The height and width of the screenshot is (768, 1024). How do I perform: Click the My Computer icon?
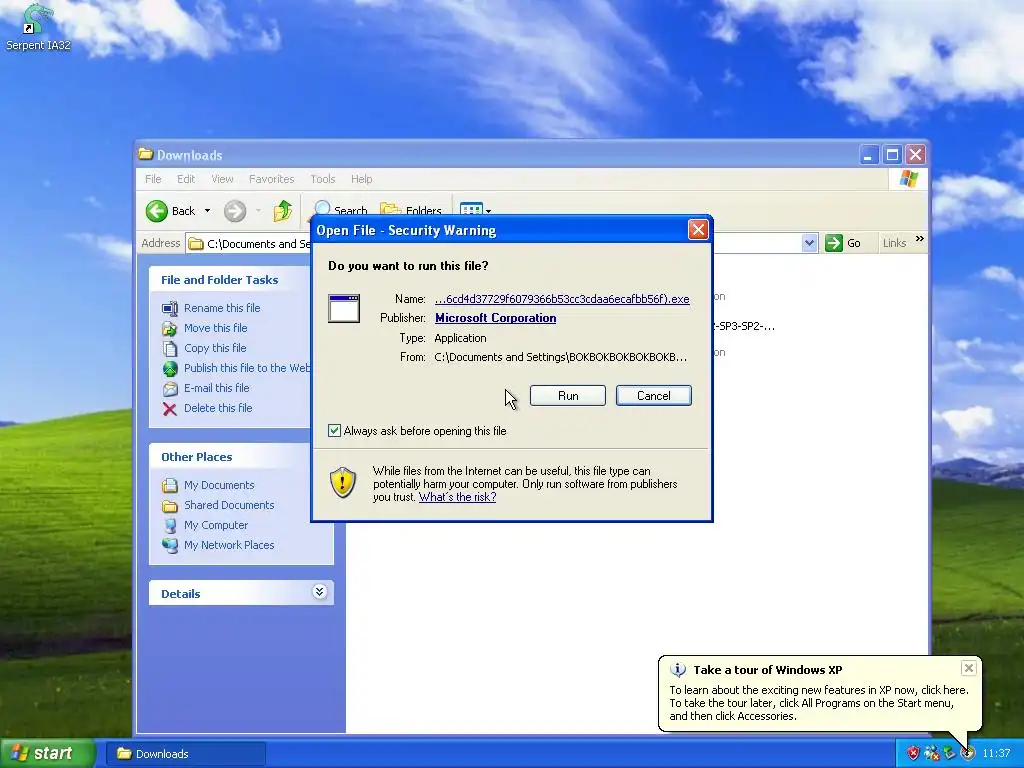pos(170,526)
